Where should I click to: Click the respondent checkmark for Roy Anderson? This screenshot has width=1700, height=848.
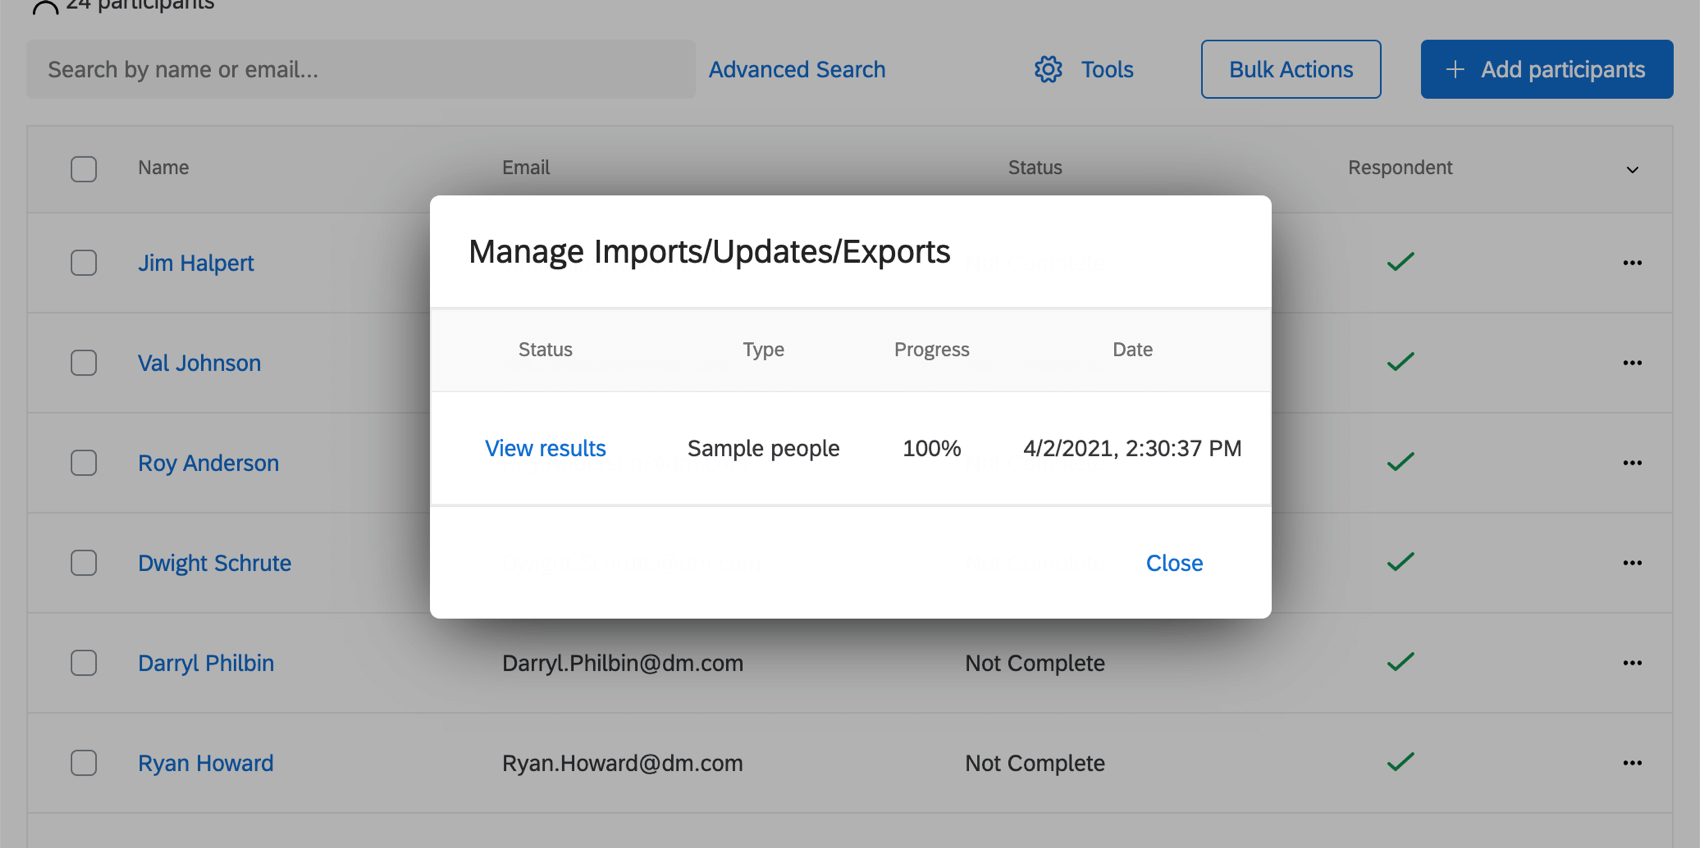click(x=1400, y=462)
